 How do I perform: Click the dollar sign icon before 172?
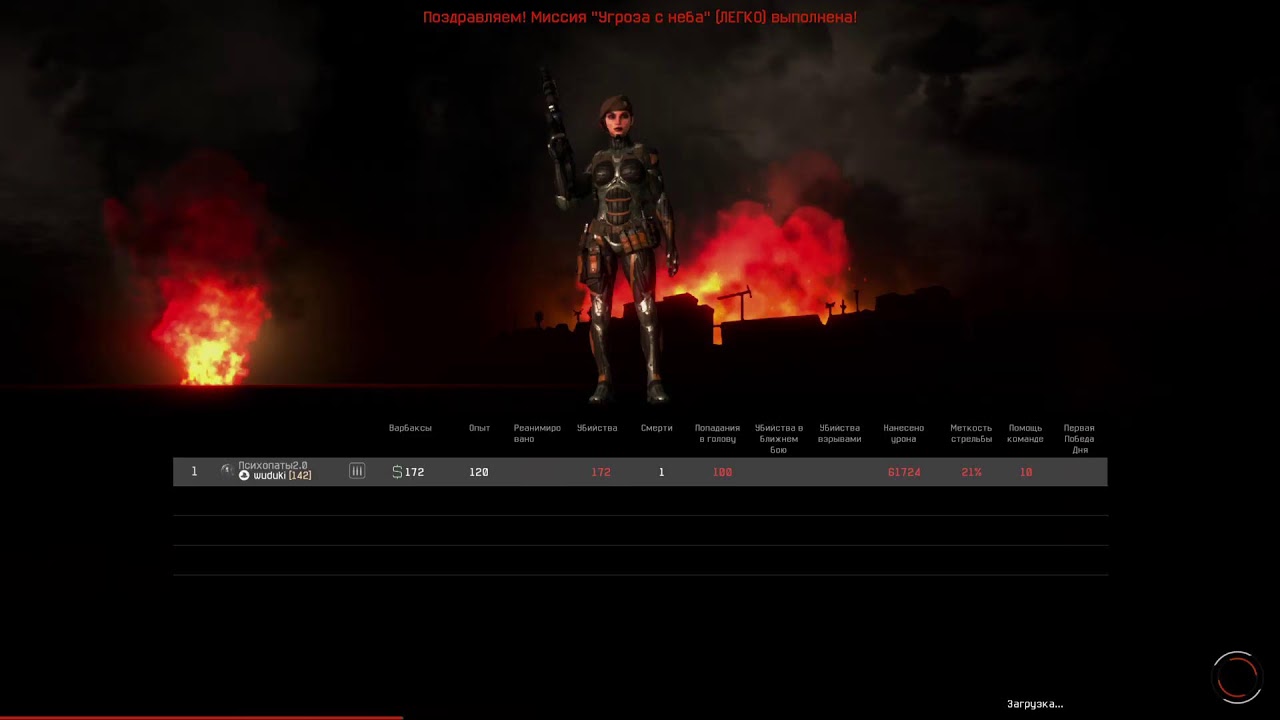pos(397,472)
